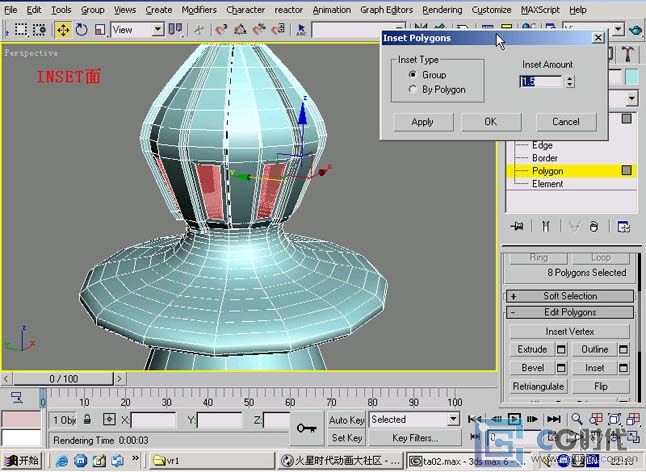Open Outline settings box

coord(623,349)
